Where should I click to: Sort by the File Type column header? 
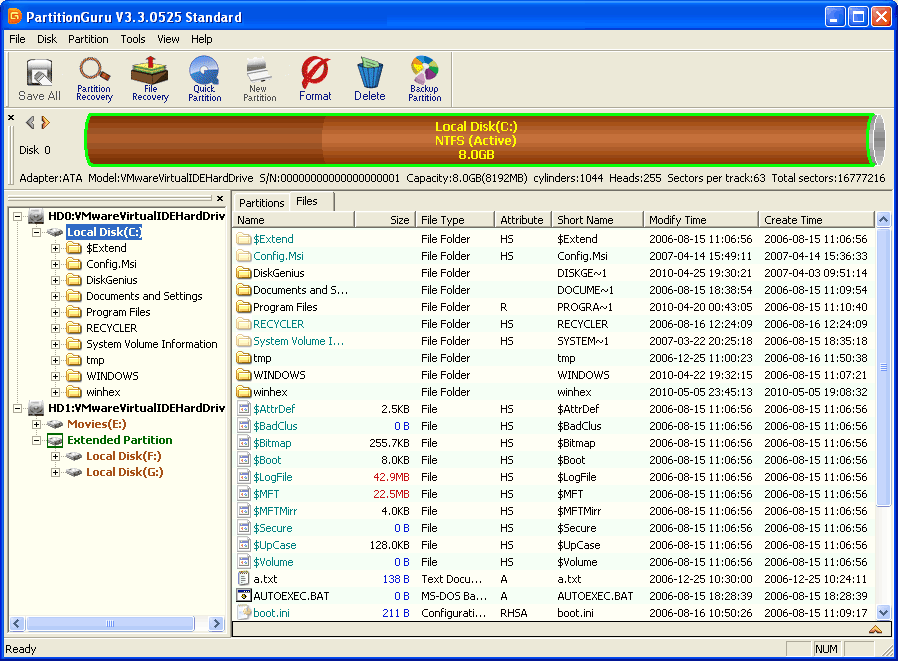[455, 220]
